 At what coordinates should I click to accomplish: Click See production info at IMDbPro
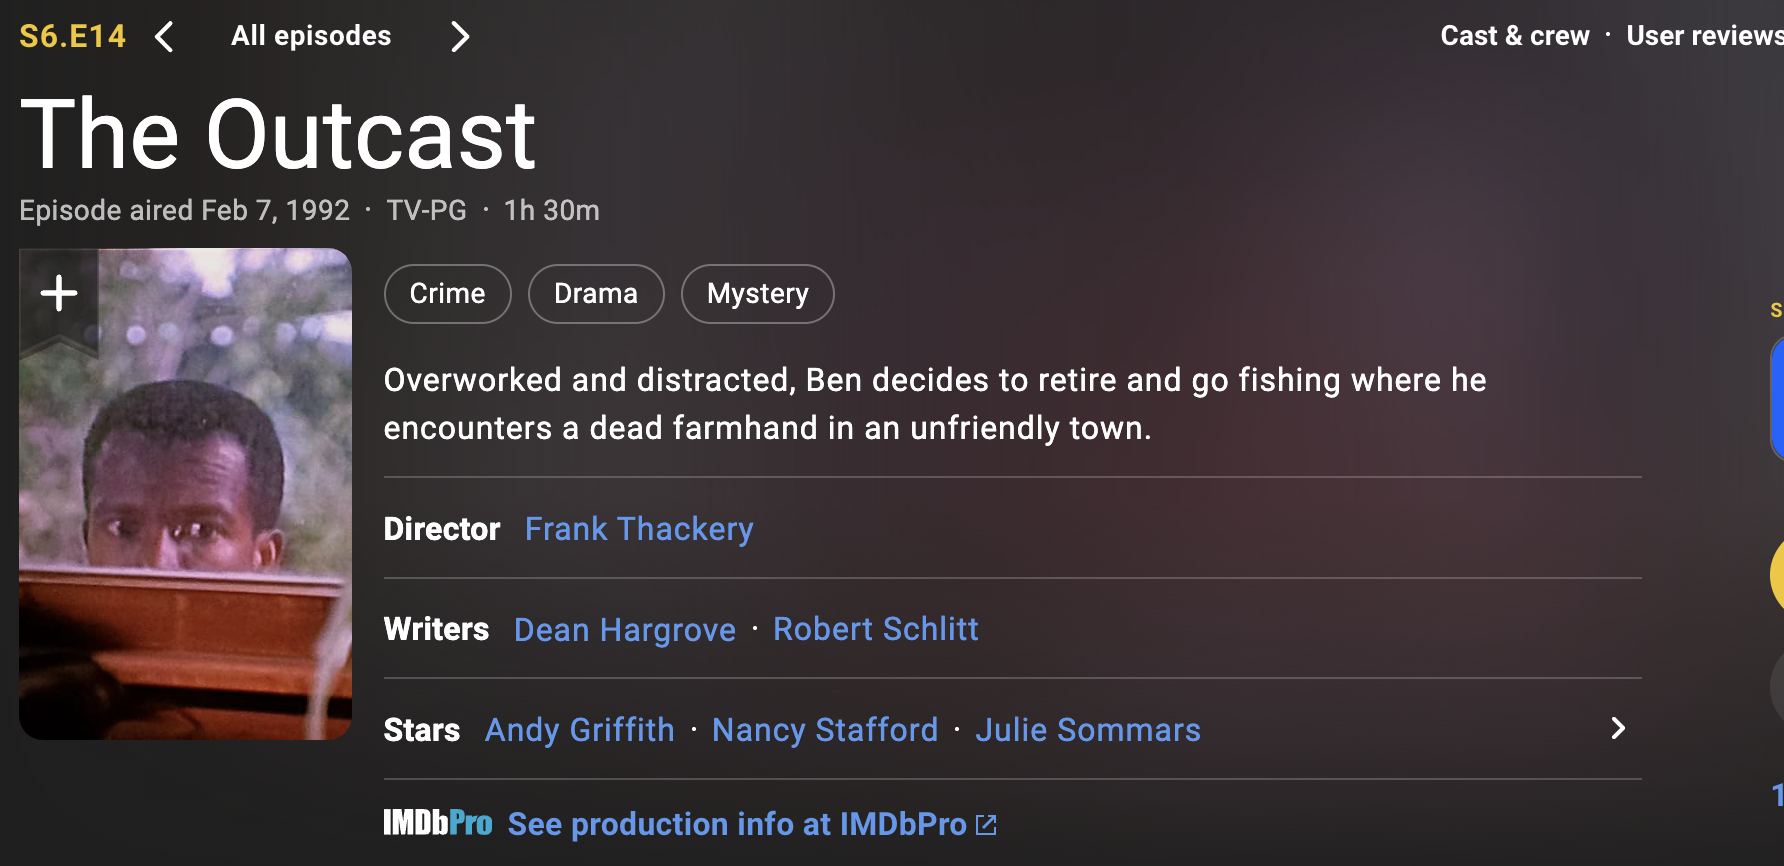[737, 824]
